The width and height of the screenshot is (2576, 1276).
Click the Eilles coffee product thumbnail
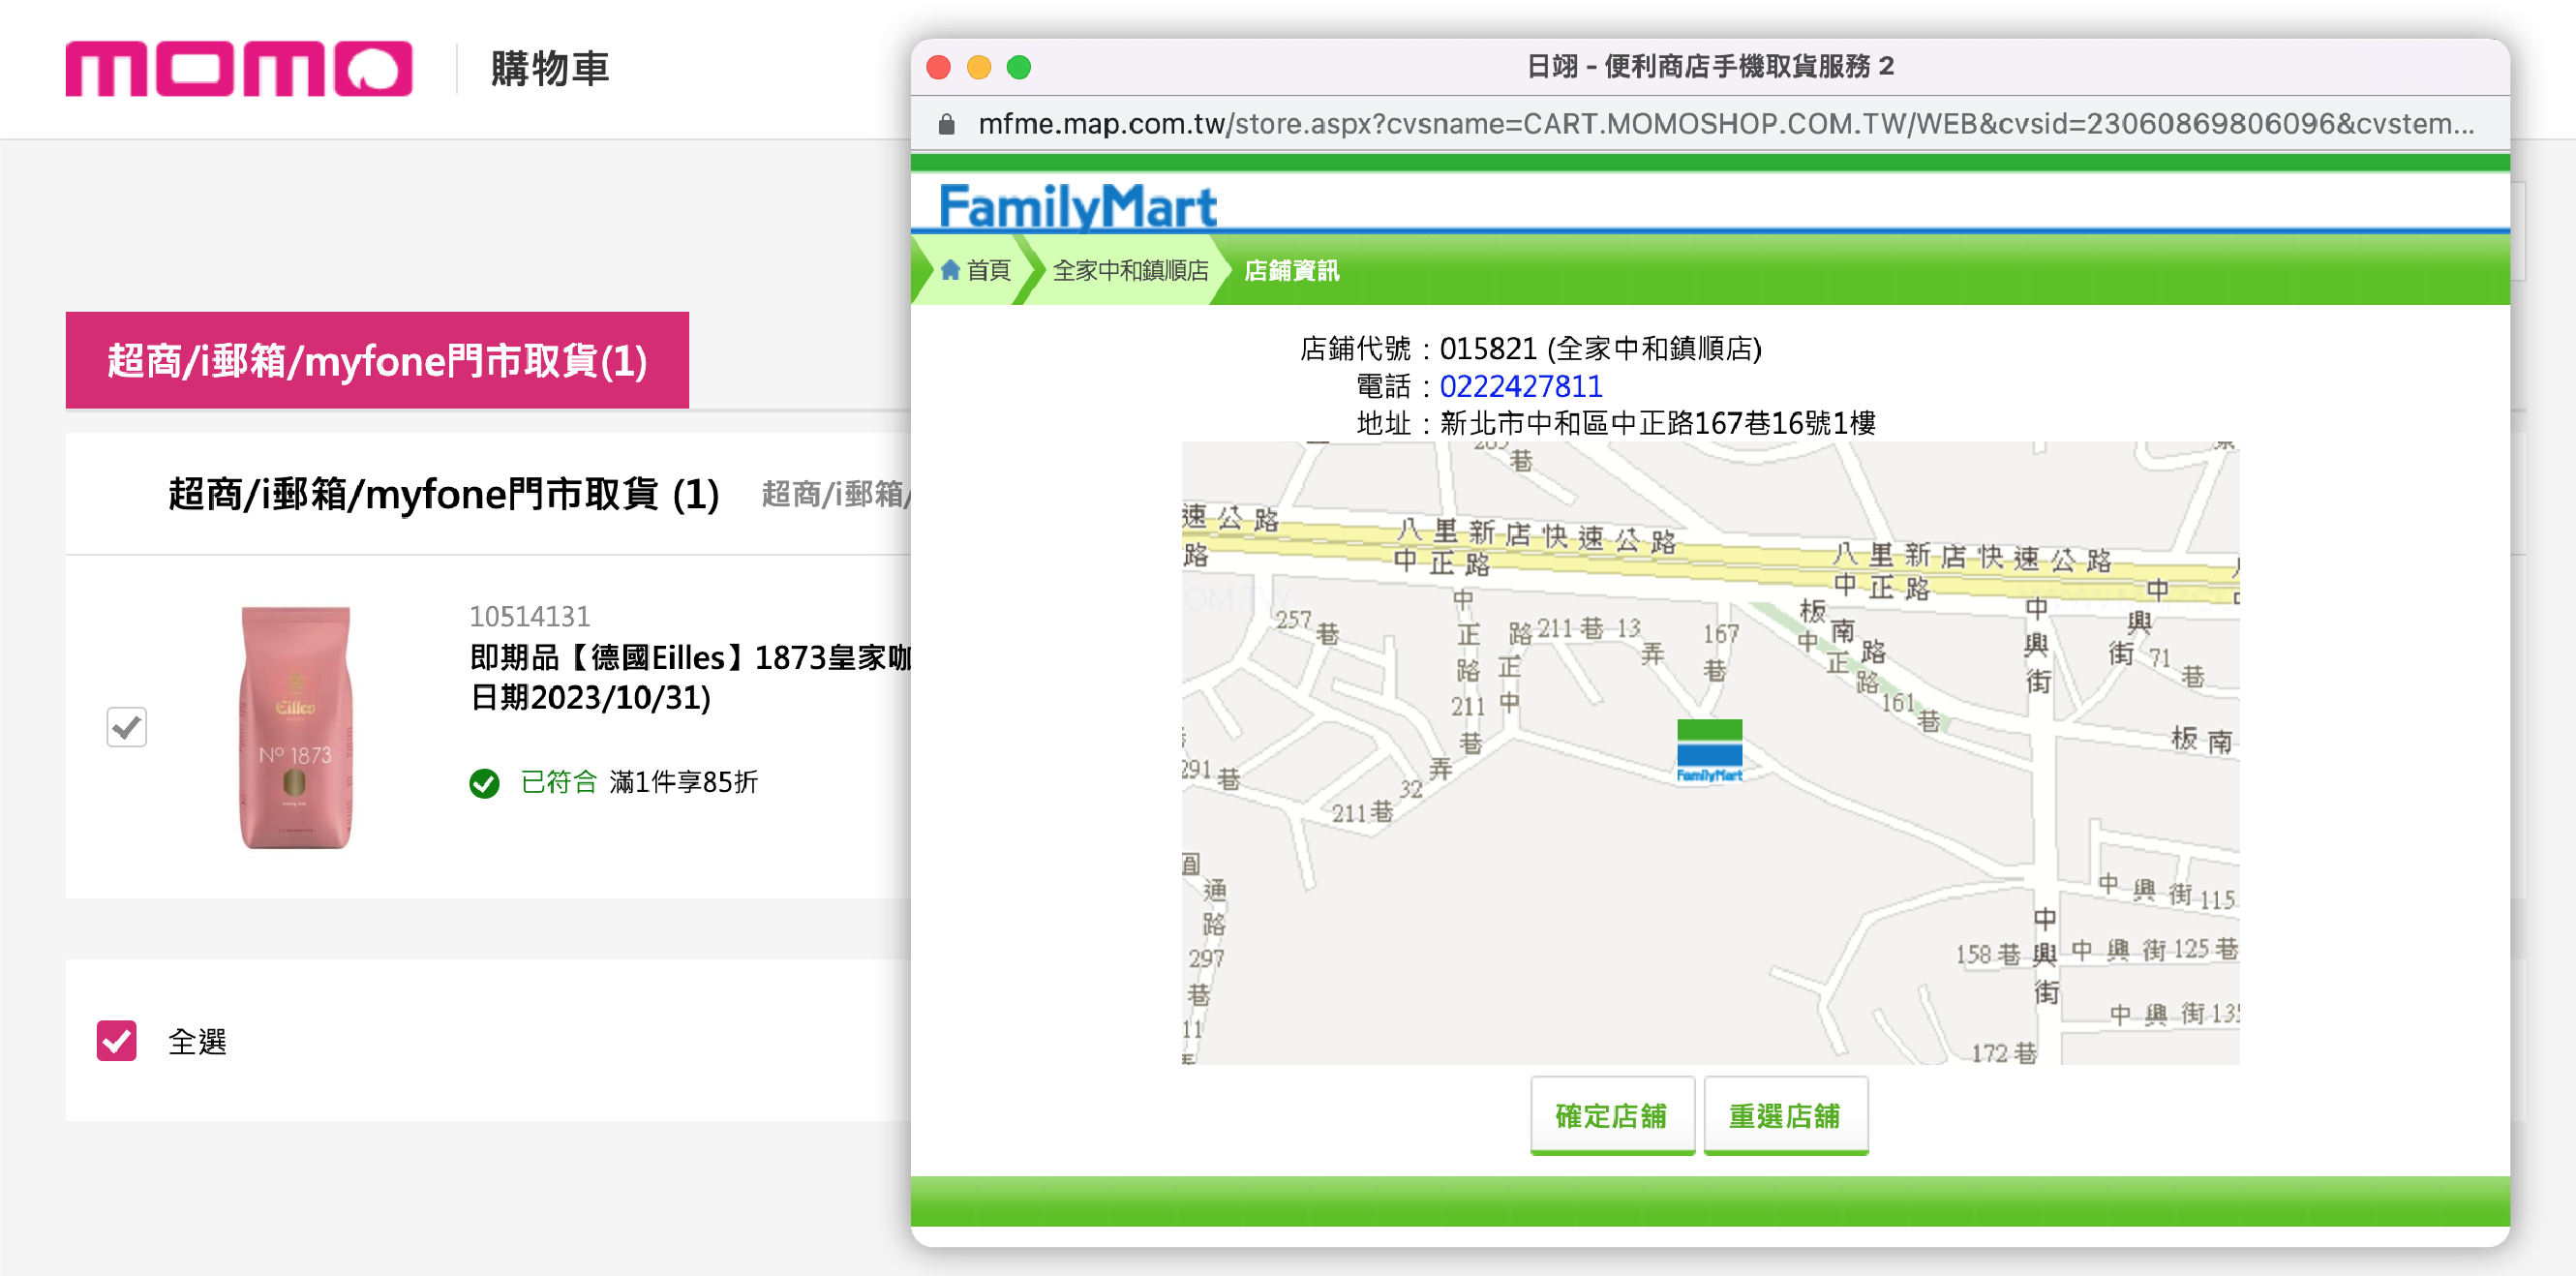coord(295,727)
